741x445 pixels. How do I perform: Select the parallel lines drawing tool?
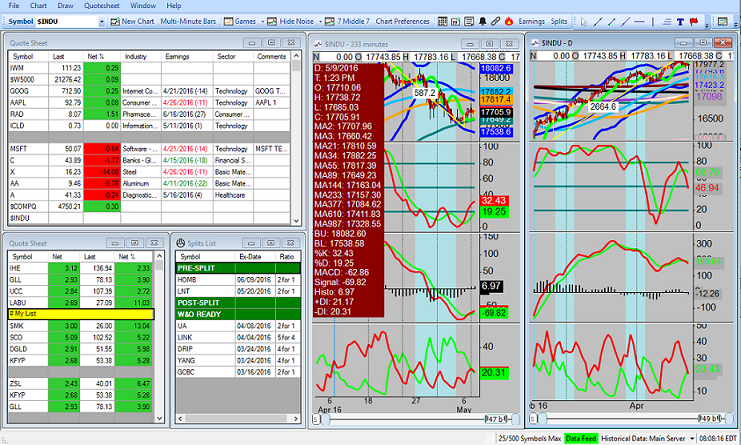point(667,22)
